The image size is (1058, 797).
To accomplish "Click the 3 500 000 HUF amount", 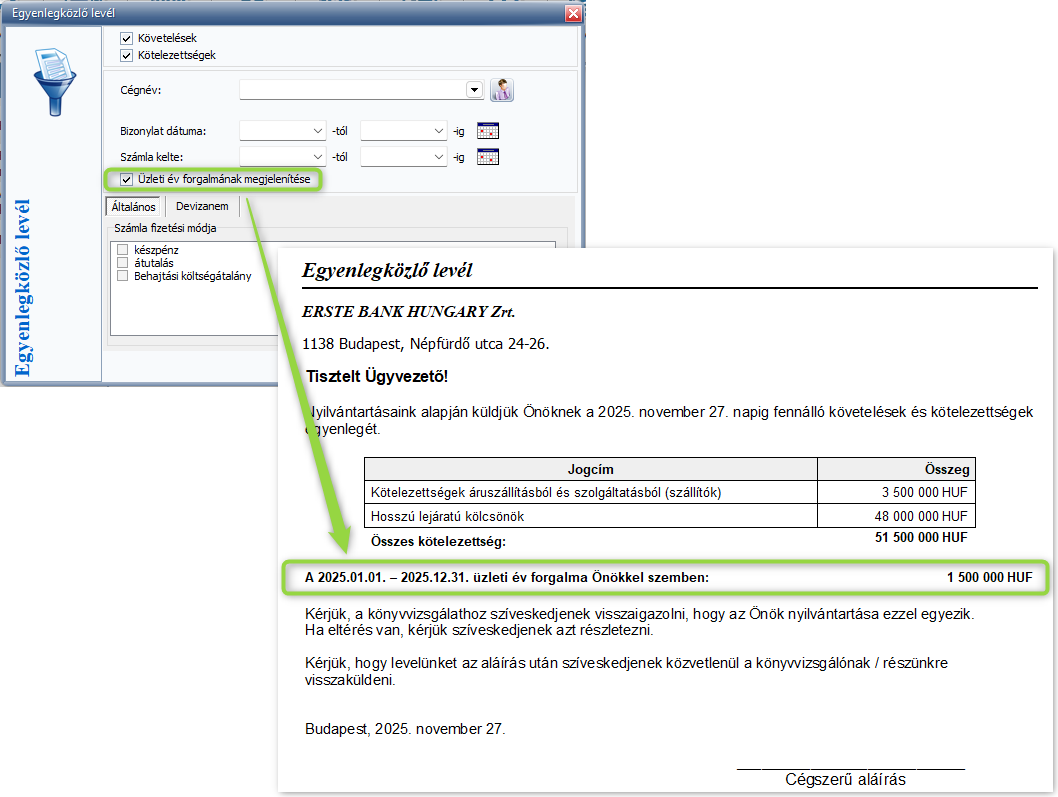I will click(x=924, y=493).
